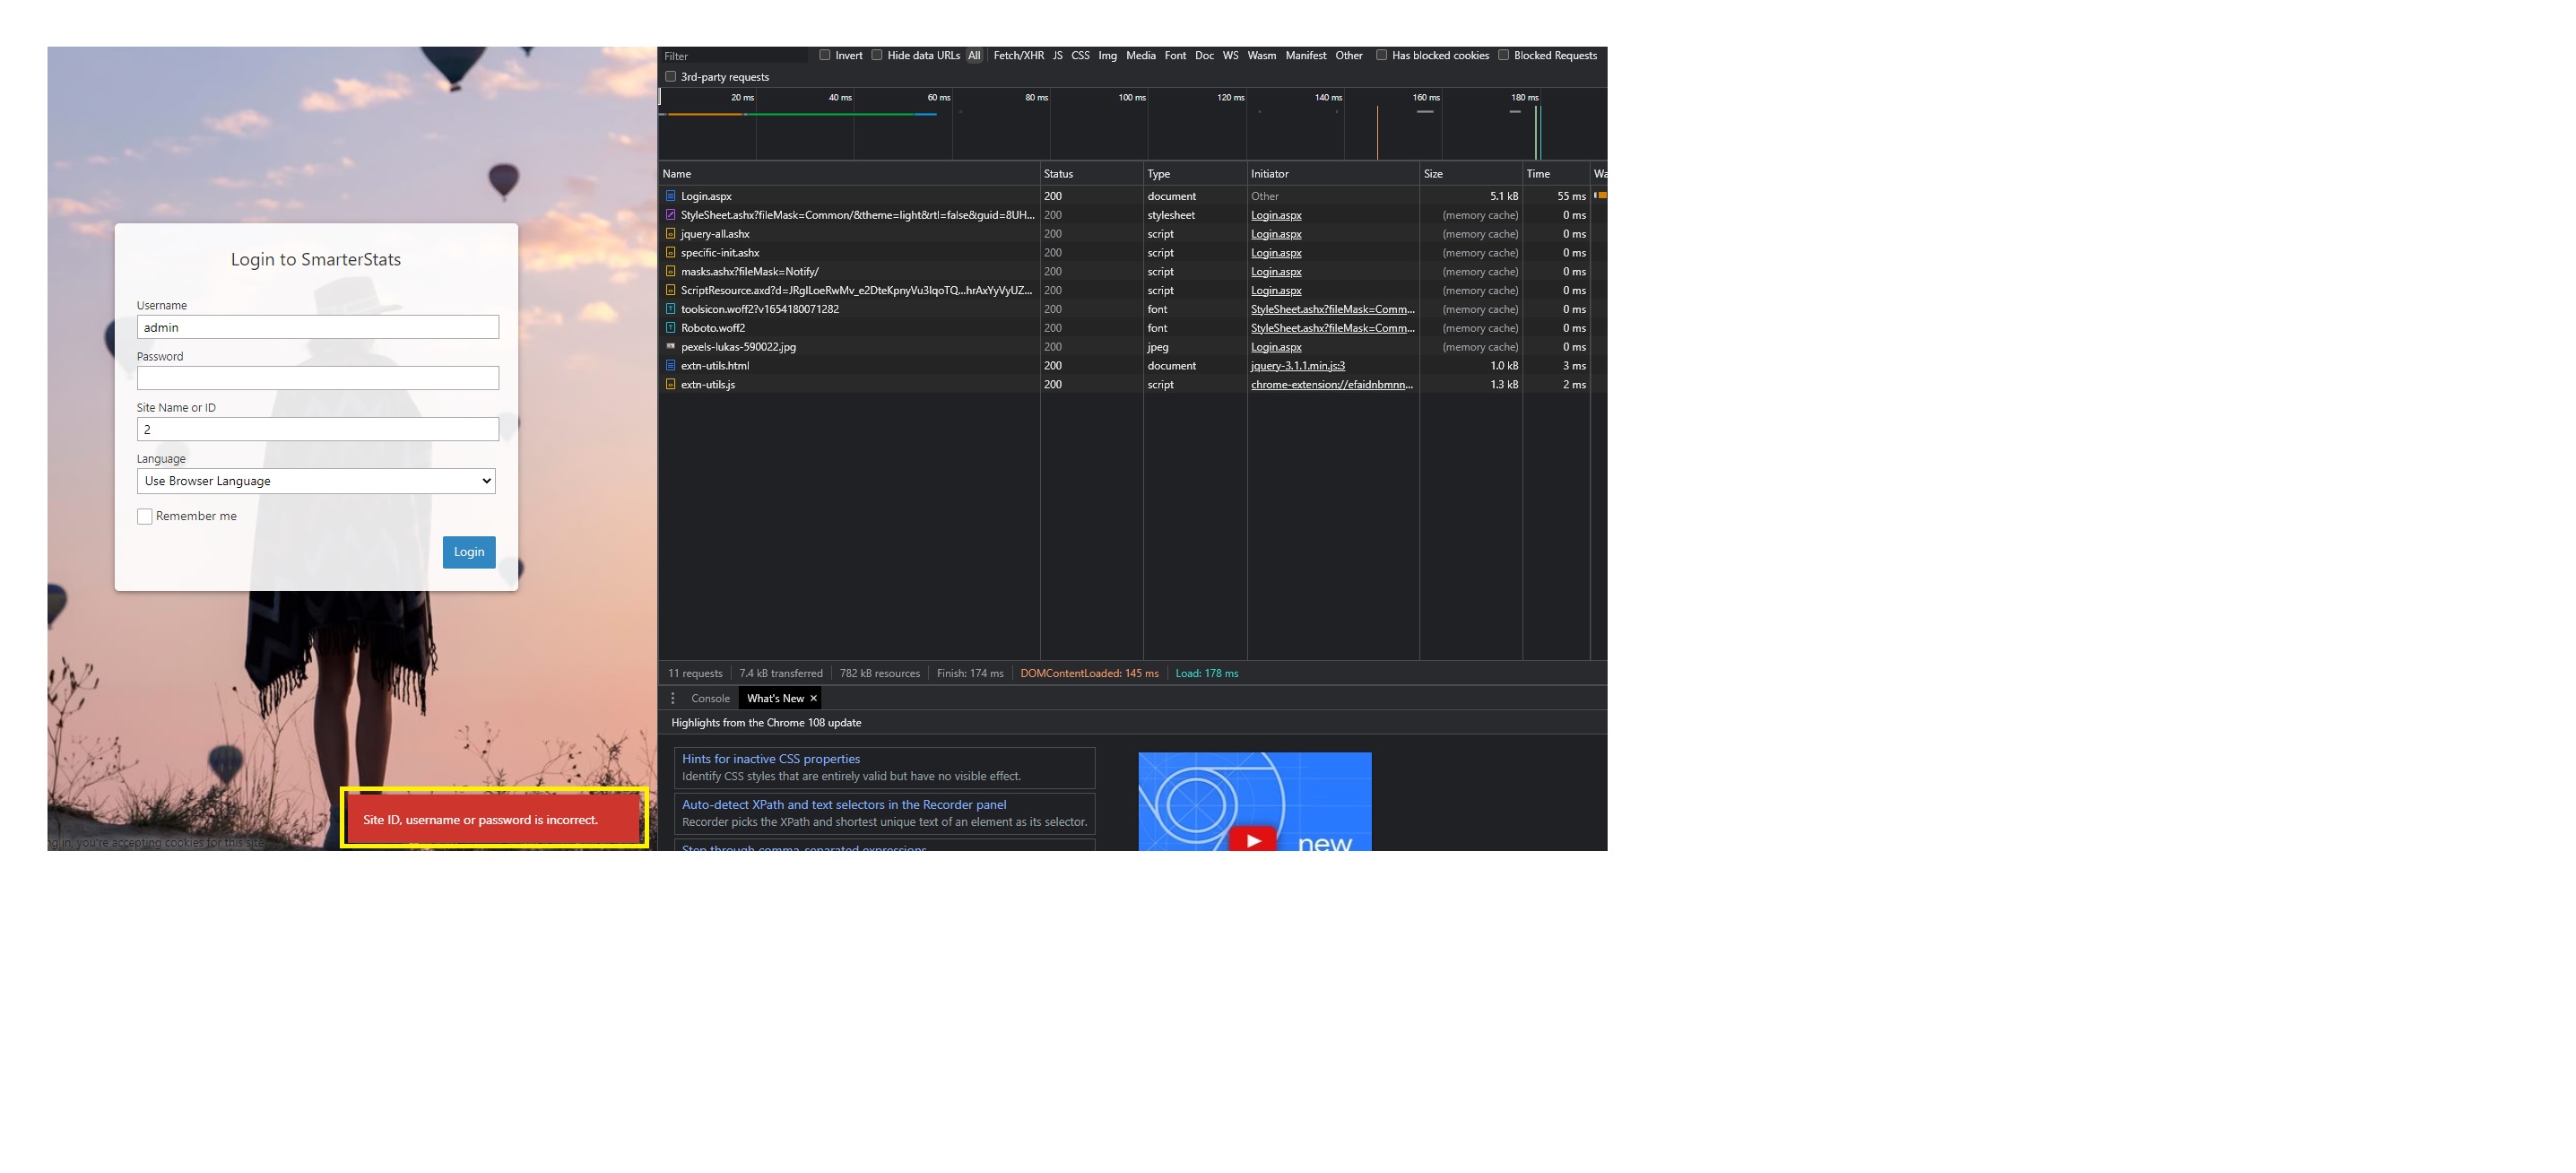The width and height of the screenshot is (2576, 1173).
Task: Play the Chrome update YouTube video thumbnail
Action: 1253,839
